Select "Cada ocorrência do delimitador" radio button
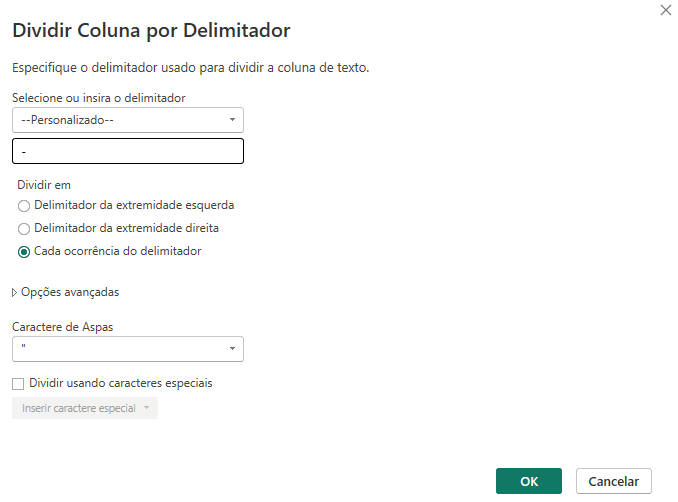The width and height of the screenshot is (678, 502). (24, 251)
